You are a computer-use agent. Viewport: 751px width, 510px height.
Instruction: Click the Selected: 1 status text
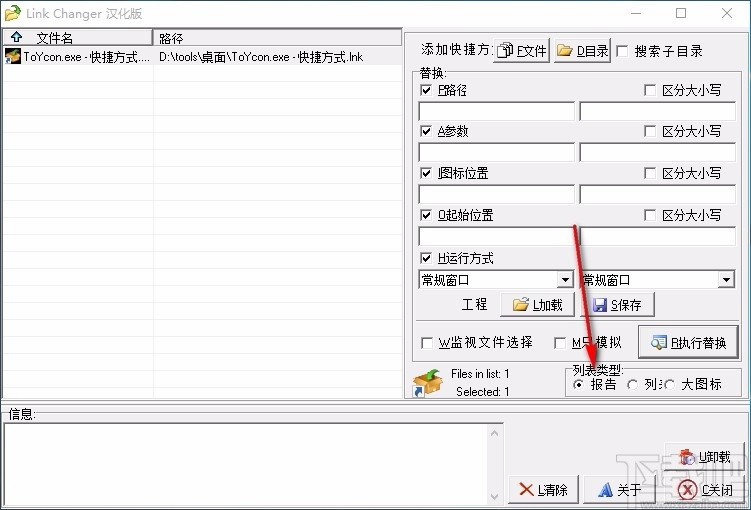coord(482,392)
